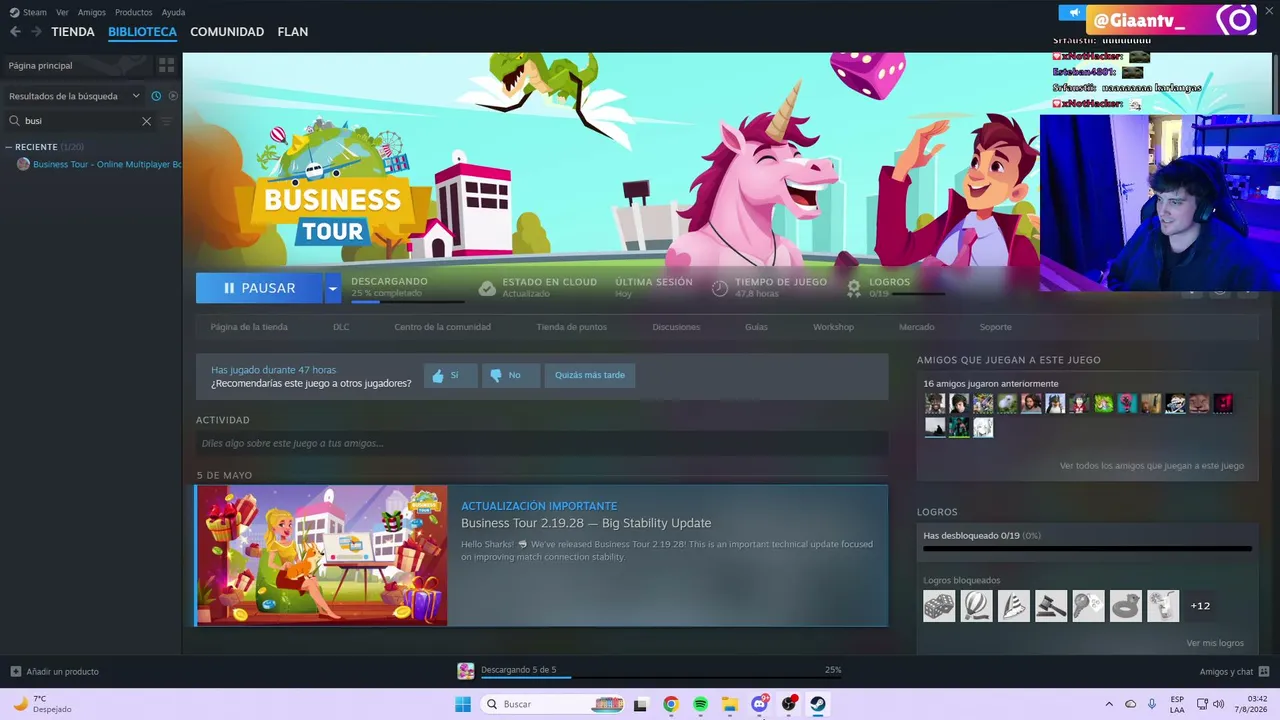This screenshot has width=1280, height=720.
Task: Open the Workshop link
Action: (x=833, y=327)
